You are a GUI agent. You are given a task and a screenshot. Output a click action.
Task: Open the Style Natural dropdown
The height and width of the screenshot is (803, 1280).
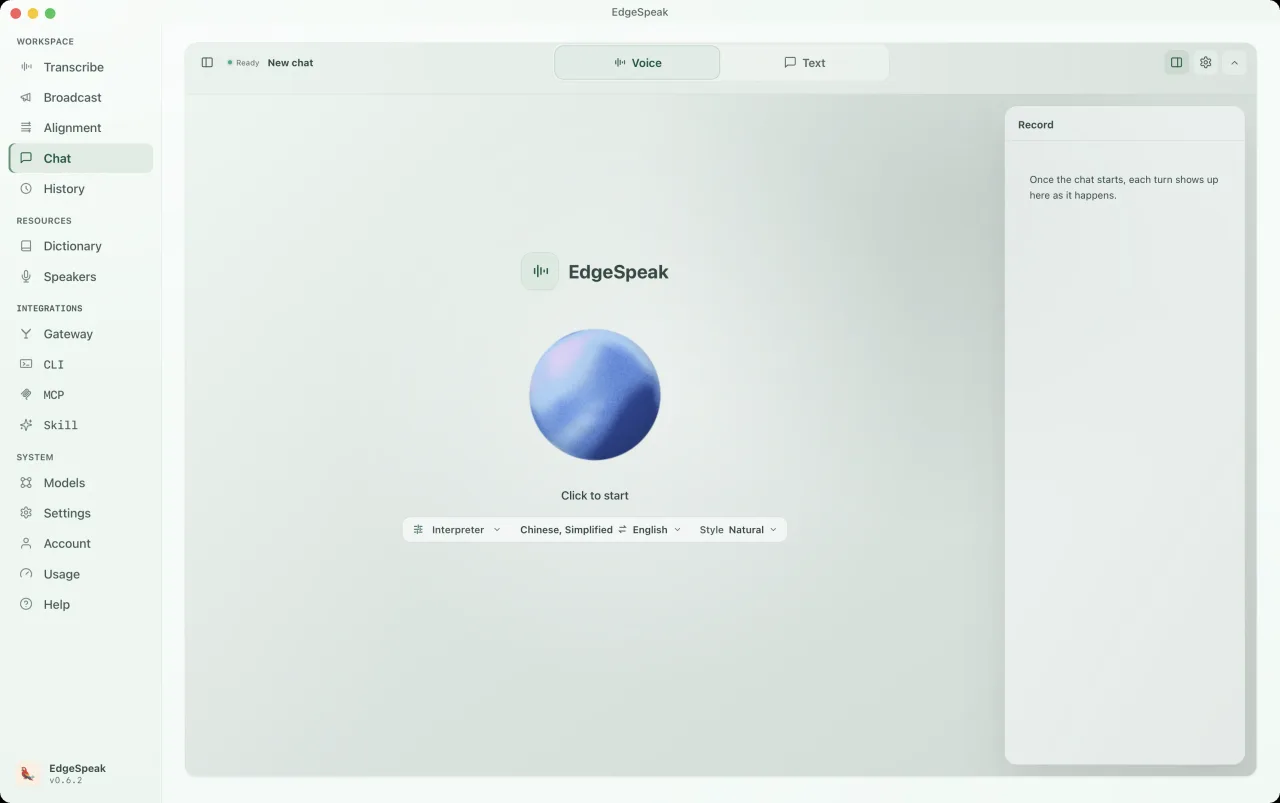[738, 530]
